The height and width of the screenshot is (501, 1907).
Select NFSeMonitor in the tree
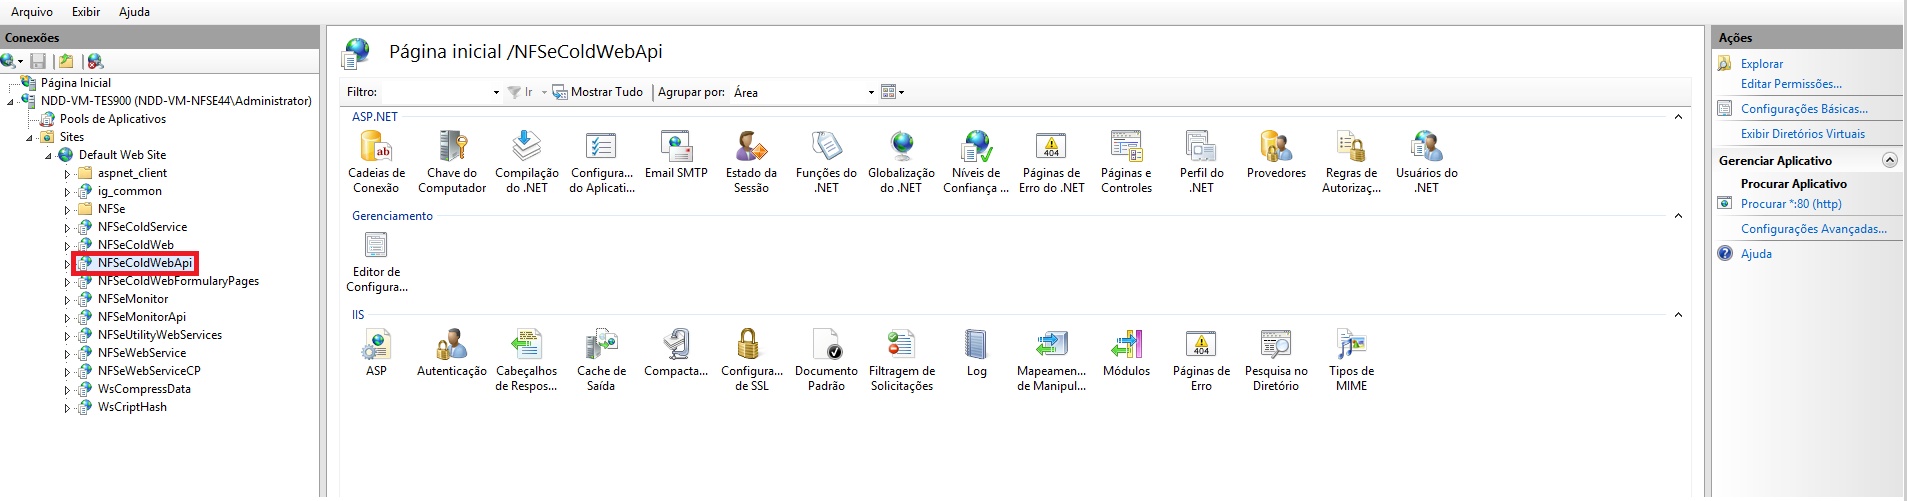click(x=133, y=299)
